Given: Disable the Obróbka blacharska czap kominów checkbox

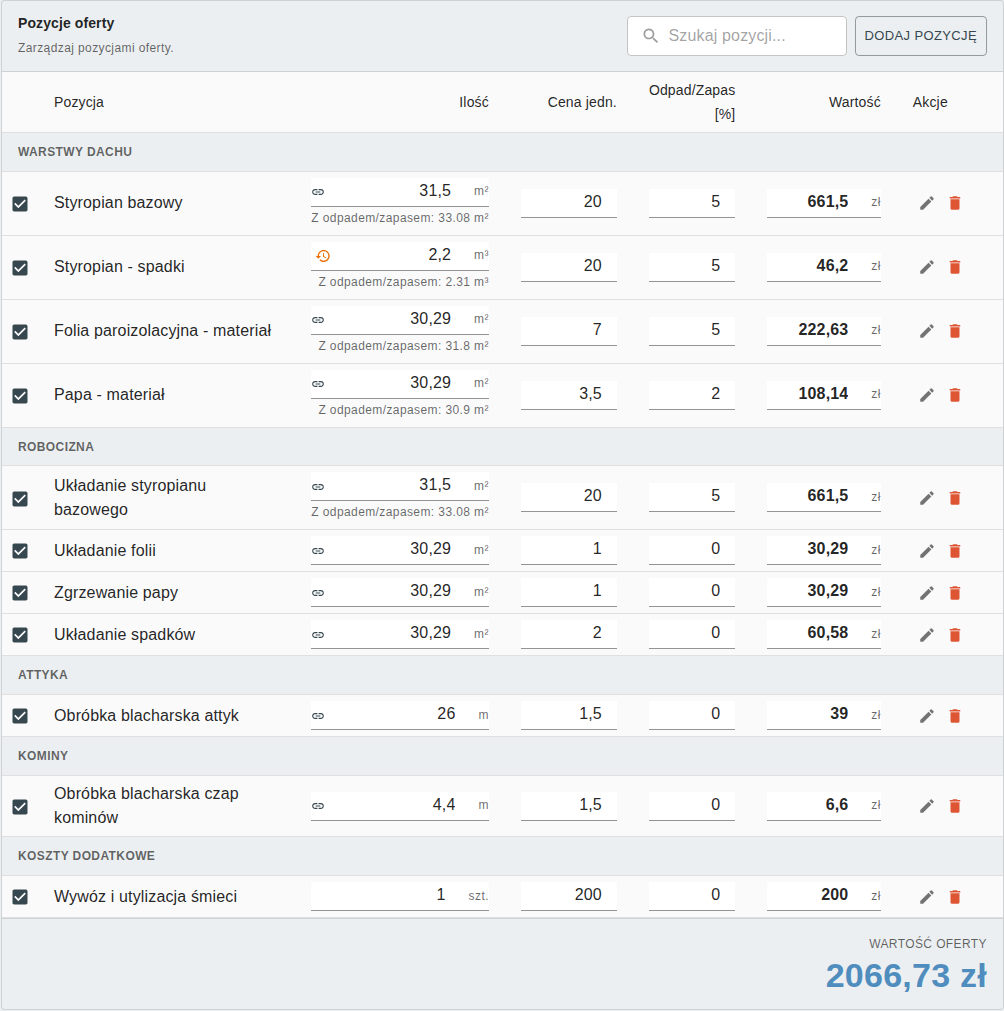Looking at the screenshot, I should (x=20, y=807).
